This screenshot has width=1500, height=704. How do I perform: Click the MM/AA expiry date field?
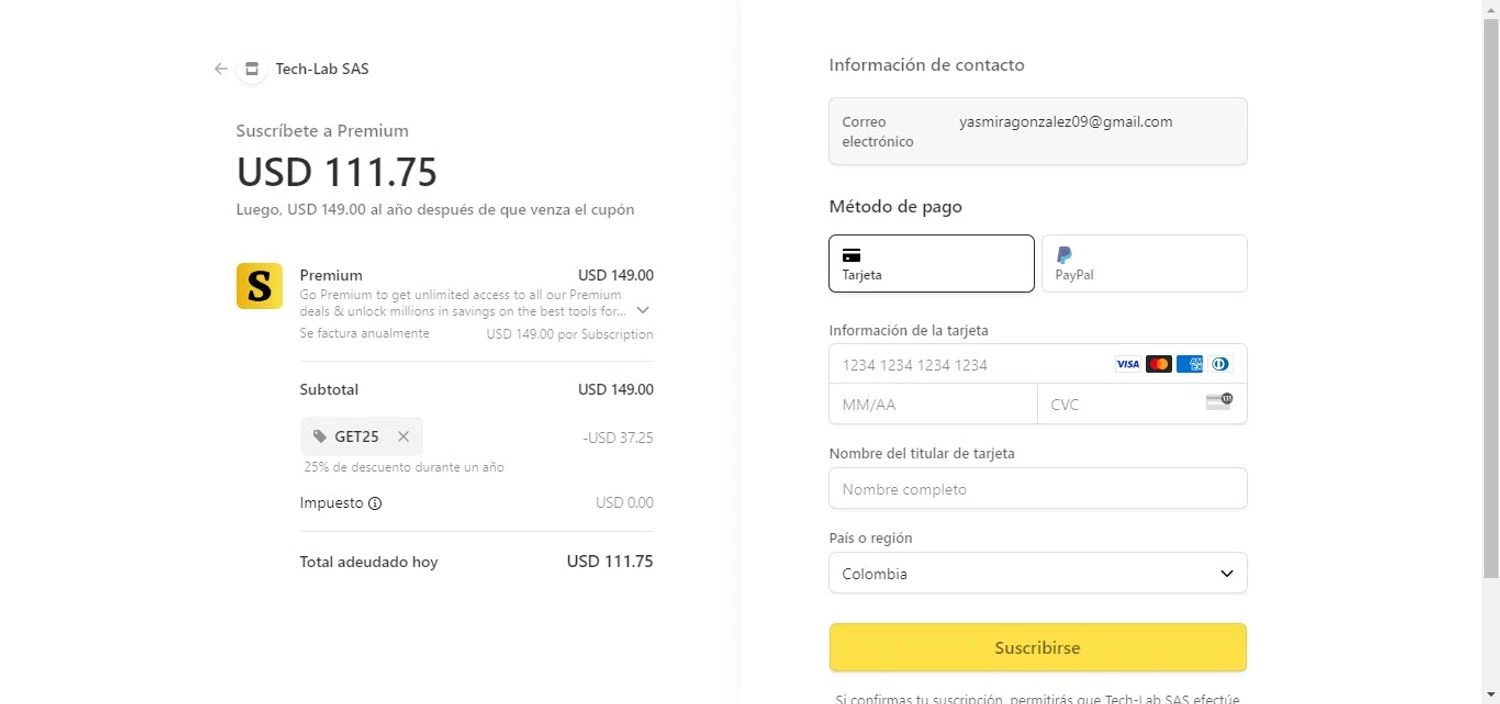coord(932,404)
